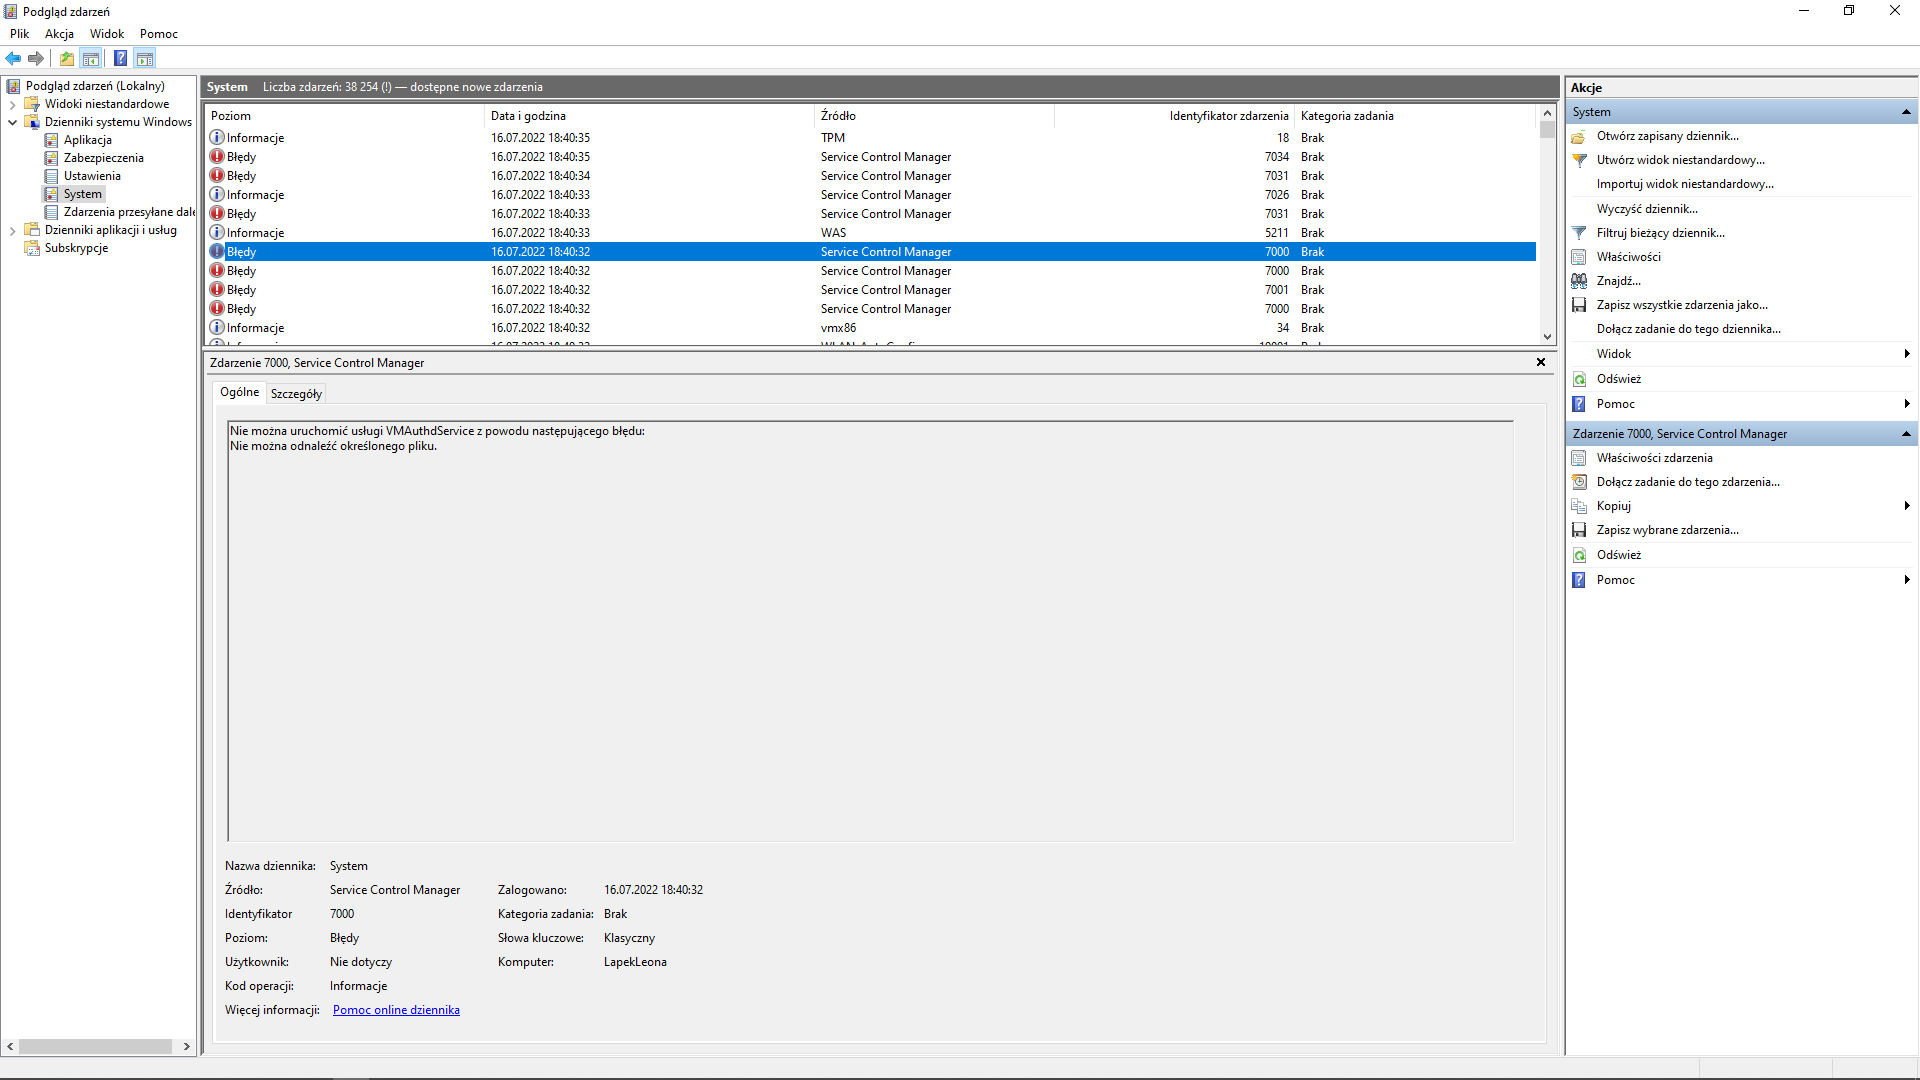Sort by Kategoria zadania column header
The height and width of the screenshot is (1080, 1920).
[1415, 116]
